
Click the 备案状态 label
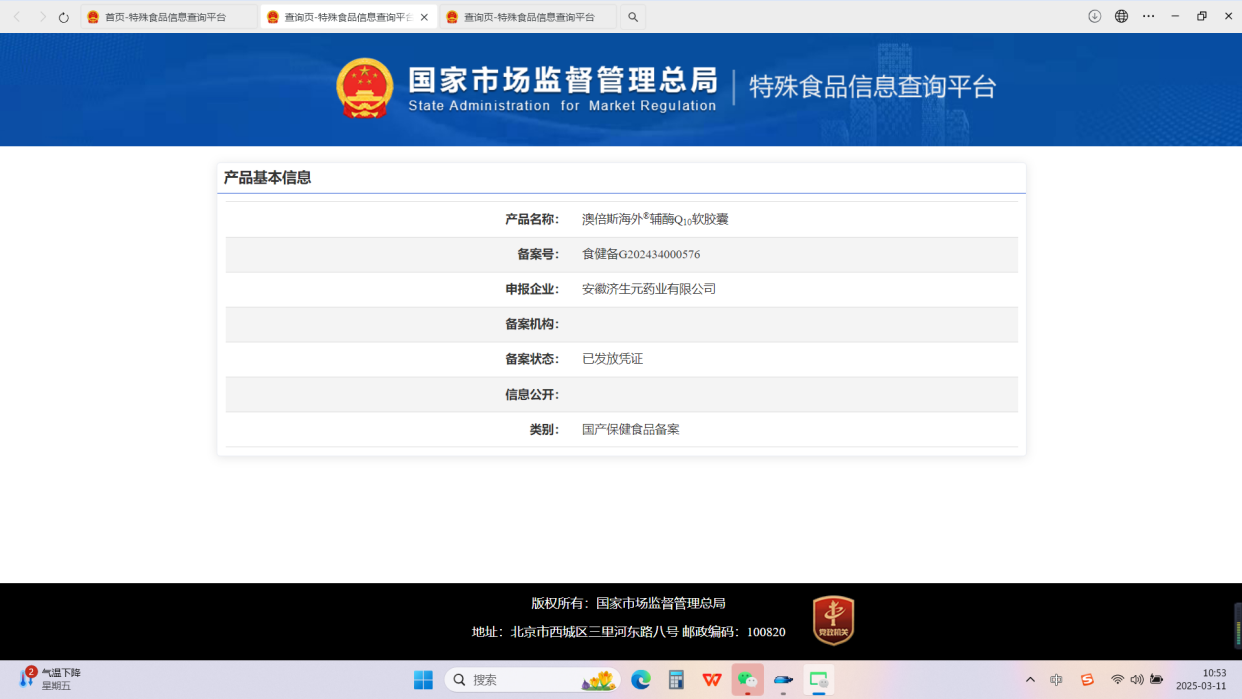(531, 359)
